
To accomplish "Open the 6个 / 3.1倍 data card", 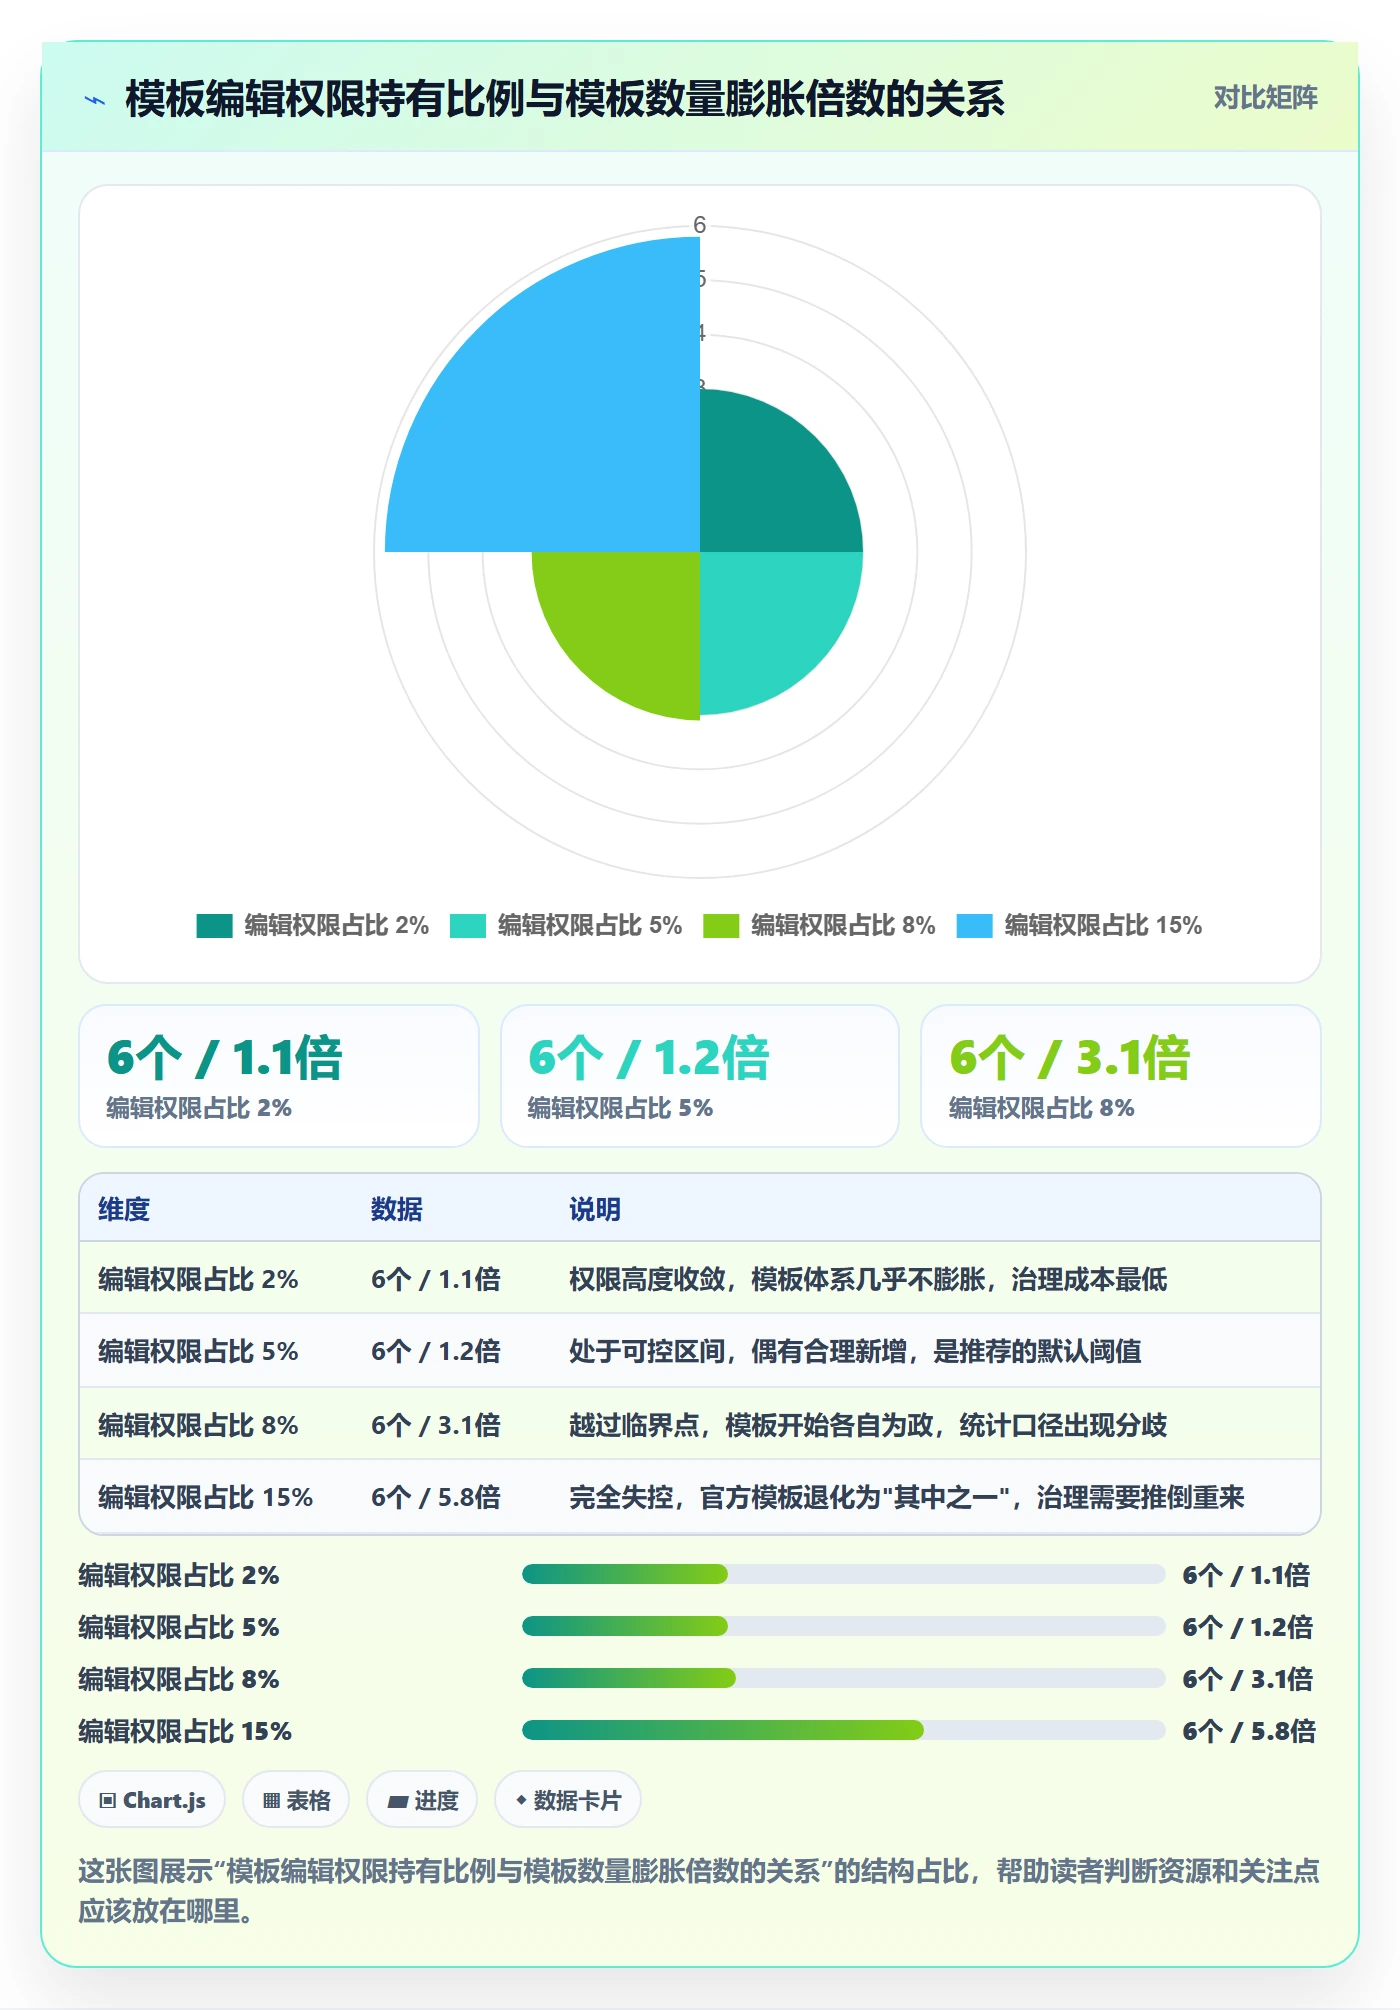I will 1121,1076.
